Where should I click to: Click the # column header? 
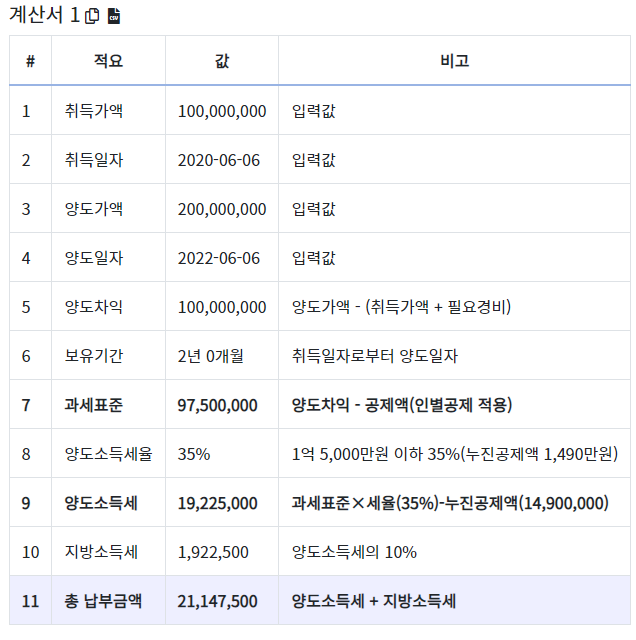30,61
